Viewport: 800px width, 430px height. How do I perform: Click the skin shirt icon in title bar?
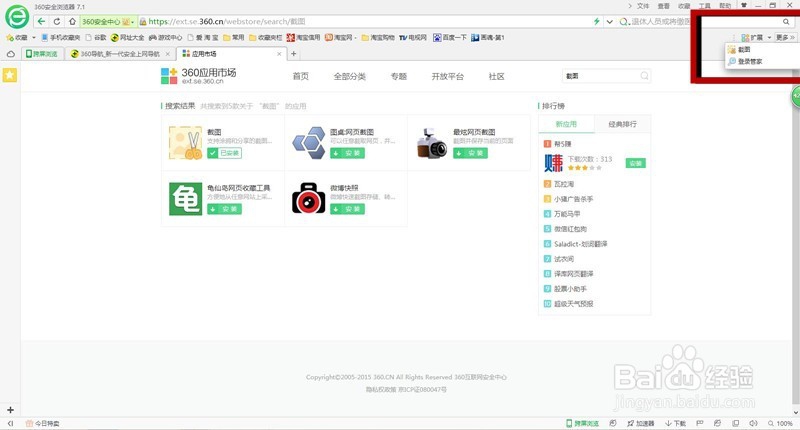click(x=744, y=5)
